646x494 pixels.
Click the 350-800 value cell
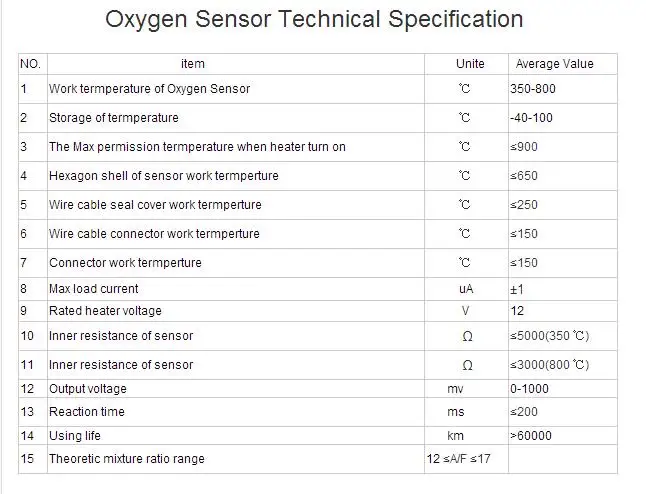click(x=533, y=89)
